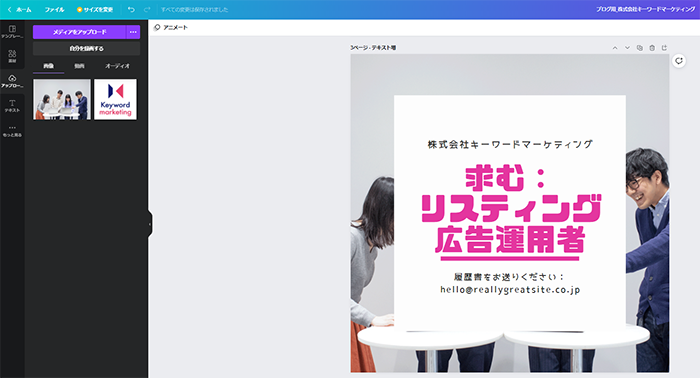Click the dark button below the upload button
This screenshot has height=378, width=700.
point(86,49)
